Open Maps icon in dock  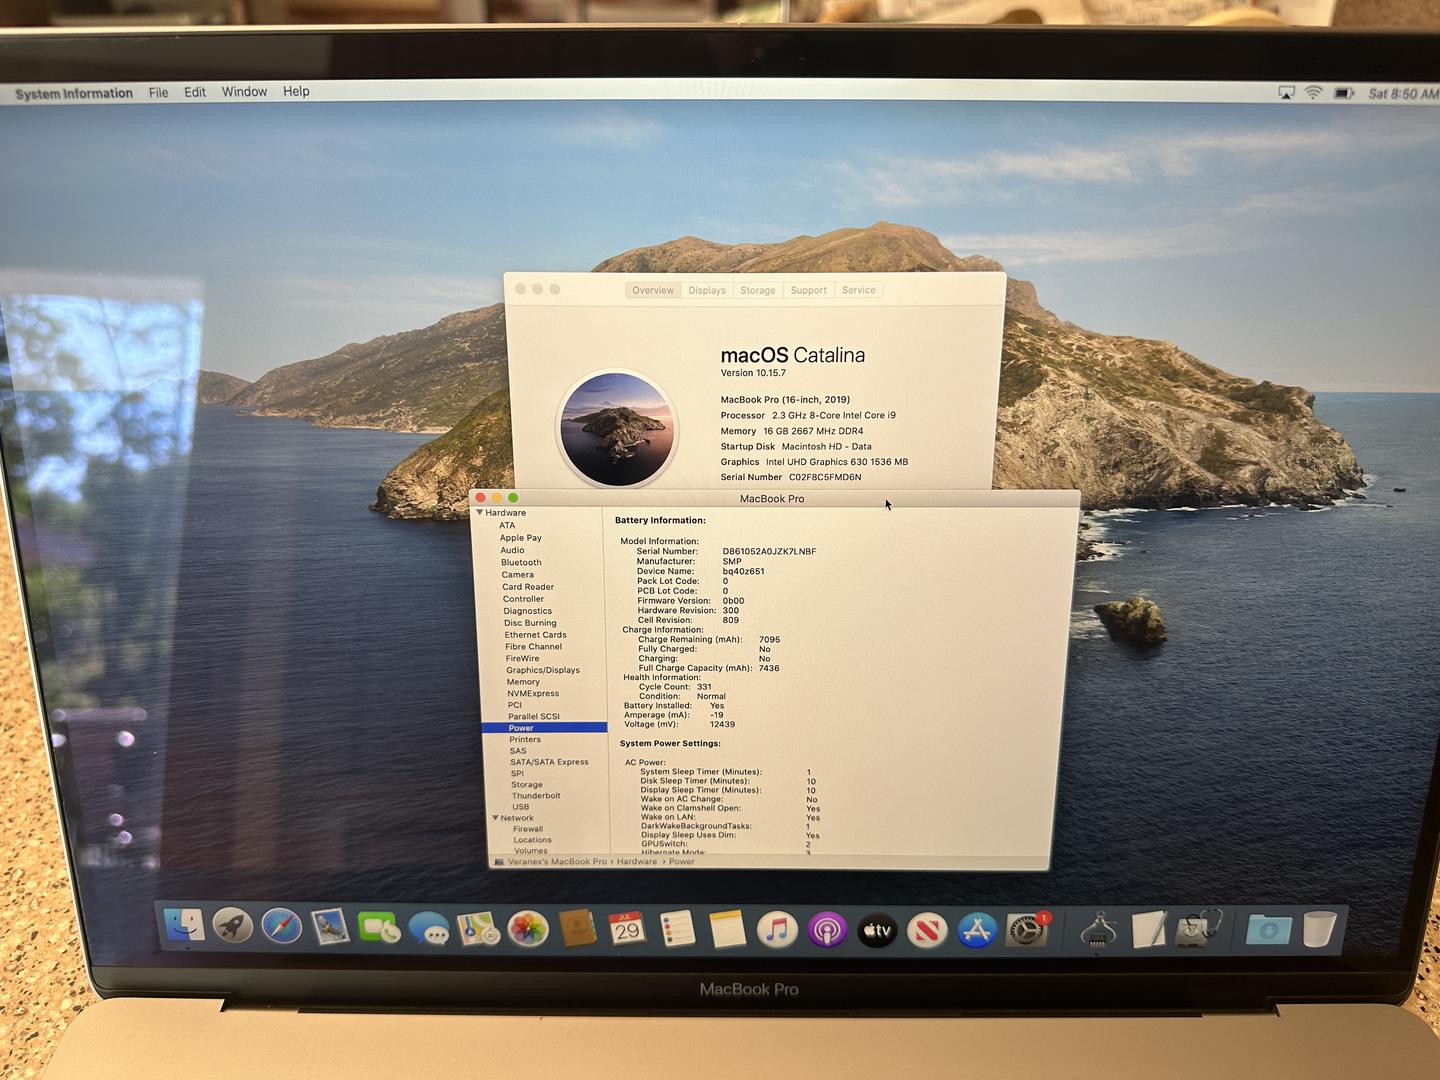pos(479,929)
